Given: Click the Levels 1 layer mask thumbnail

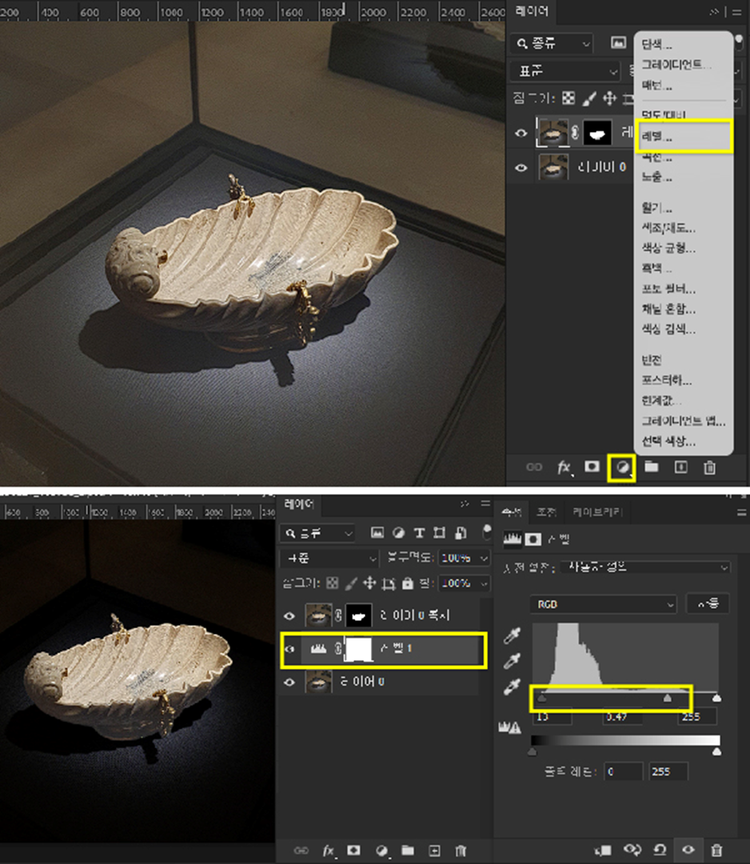Looking at the screenshot, I should tap(358, 650).
